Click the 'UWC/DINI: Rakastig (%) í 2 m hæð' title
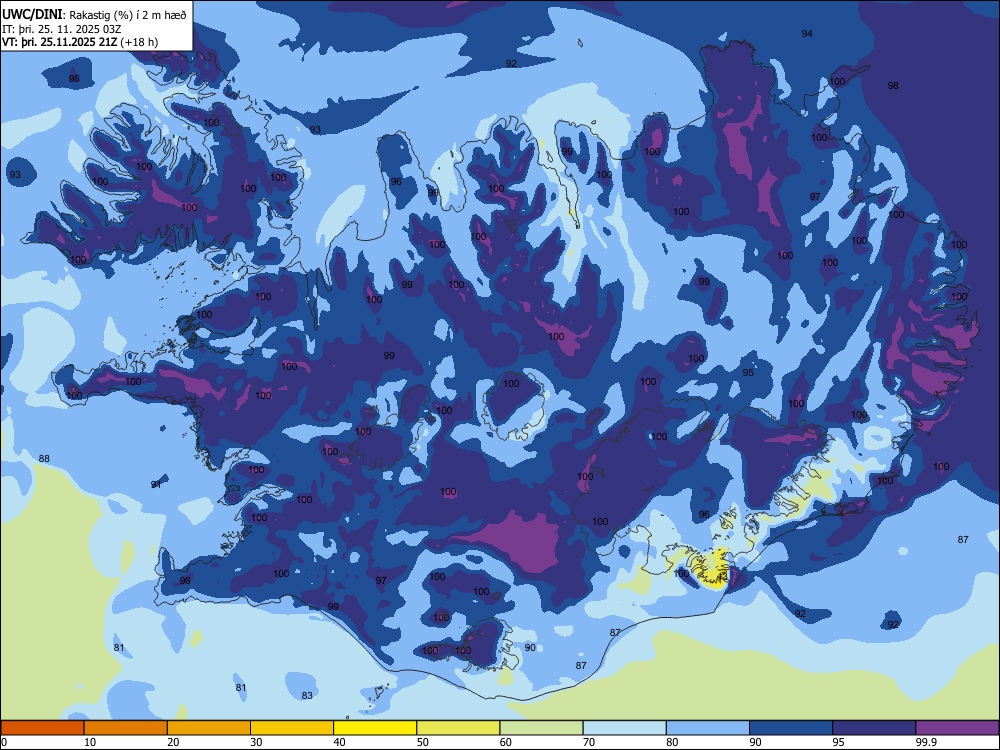Screen dimensions: 1000x750 (x=94, y=14)
